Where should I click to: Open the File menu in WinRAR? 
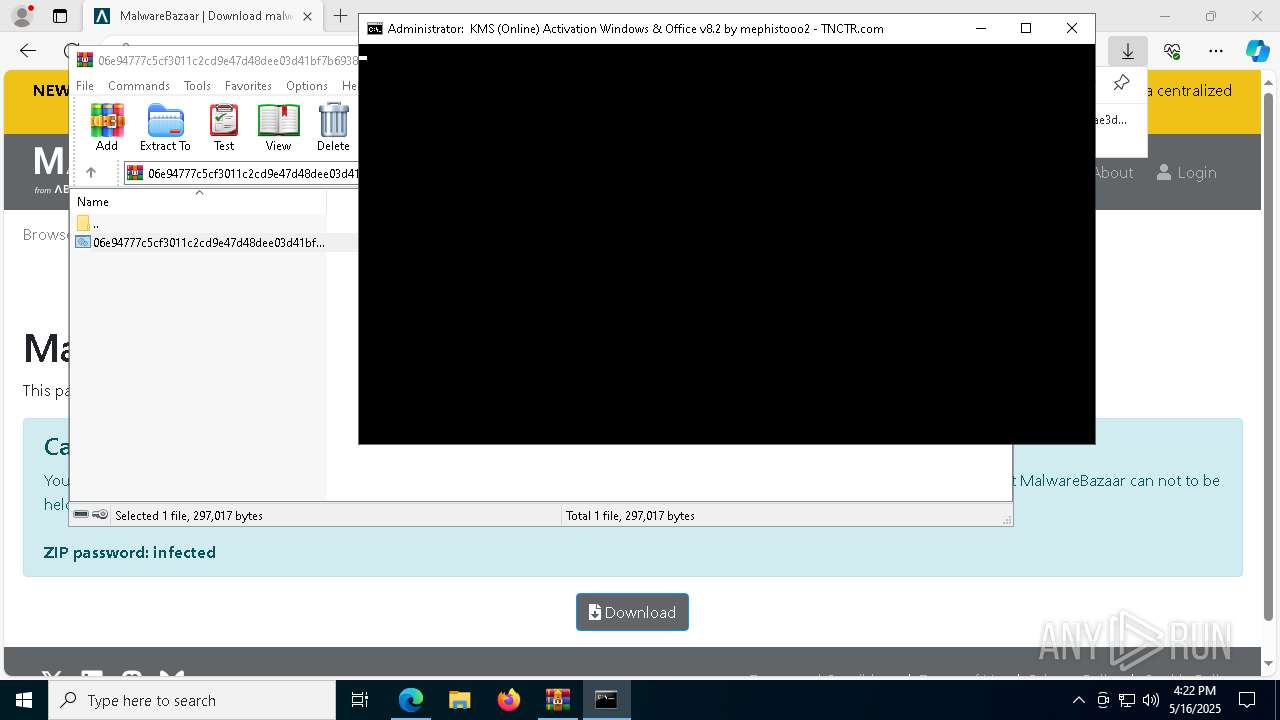(x=85, y=86)
